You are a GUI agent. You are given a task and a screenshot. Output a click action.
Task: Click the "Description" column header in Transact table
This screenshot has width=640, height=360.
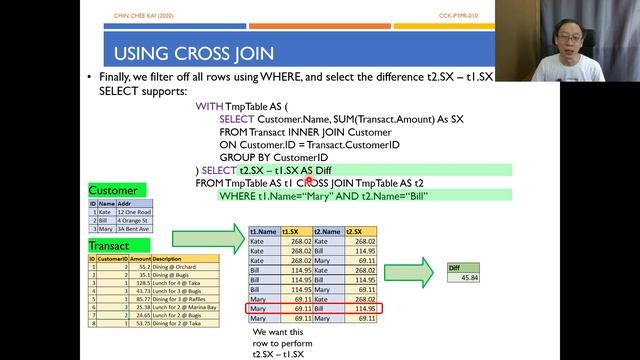pyautogui.click(x=185, y=259)
